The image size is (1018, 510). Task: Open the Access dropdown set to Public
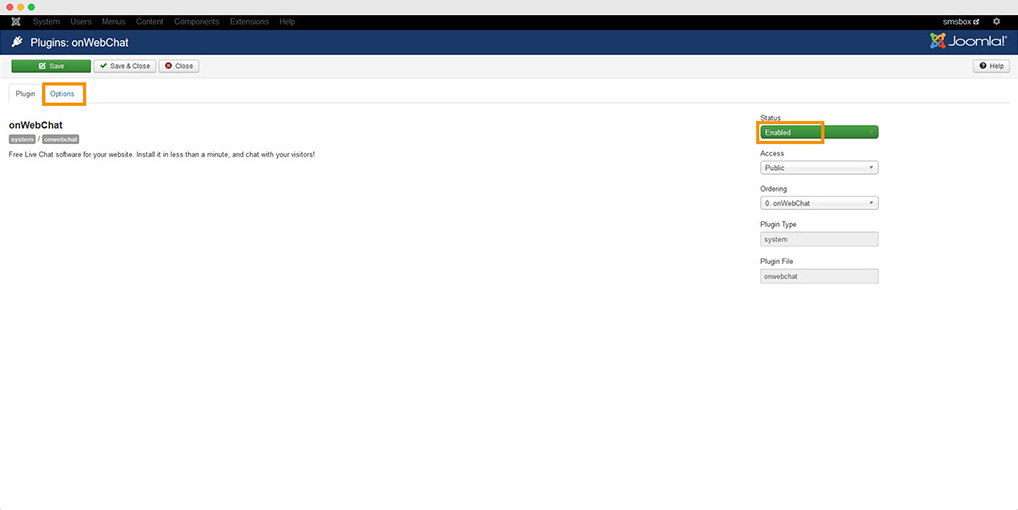818,168
